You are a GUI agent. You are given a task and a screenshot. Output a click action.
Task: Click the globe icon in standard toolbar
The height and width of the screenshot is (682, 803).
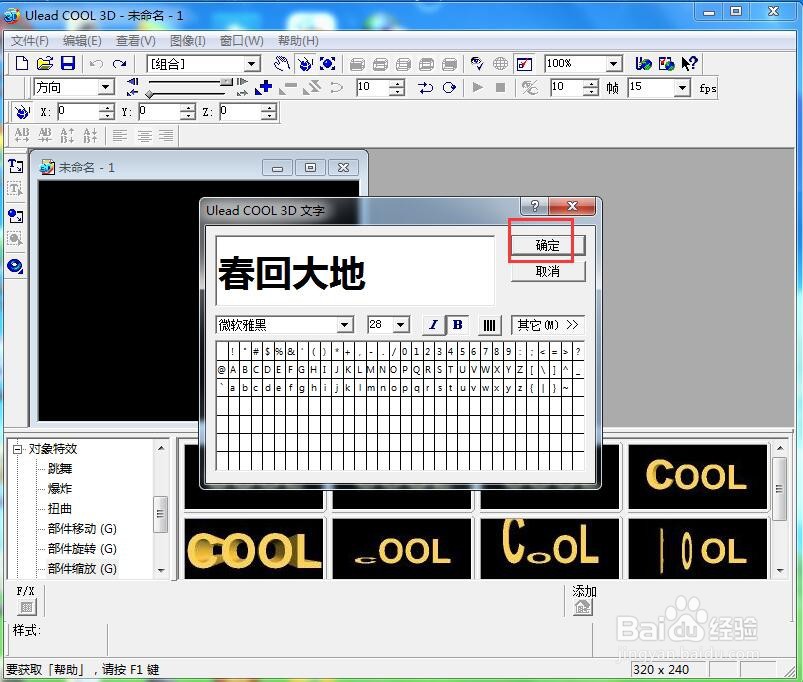(500, 64)
